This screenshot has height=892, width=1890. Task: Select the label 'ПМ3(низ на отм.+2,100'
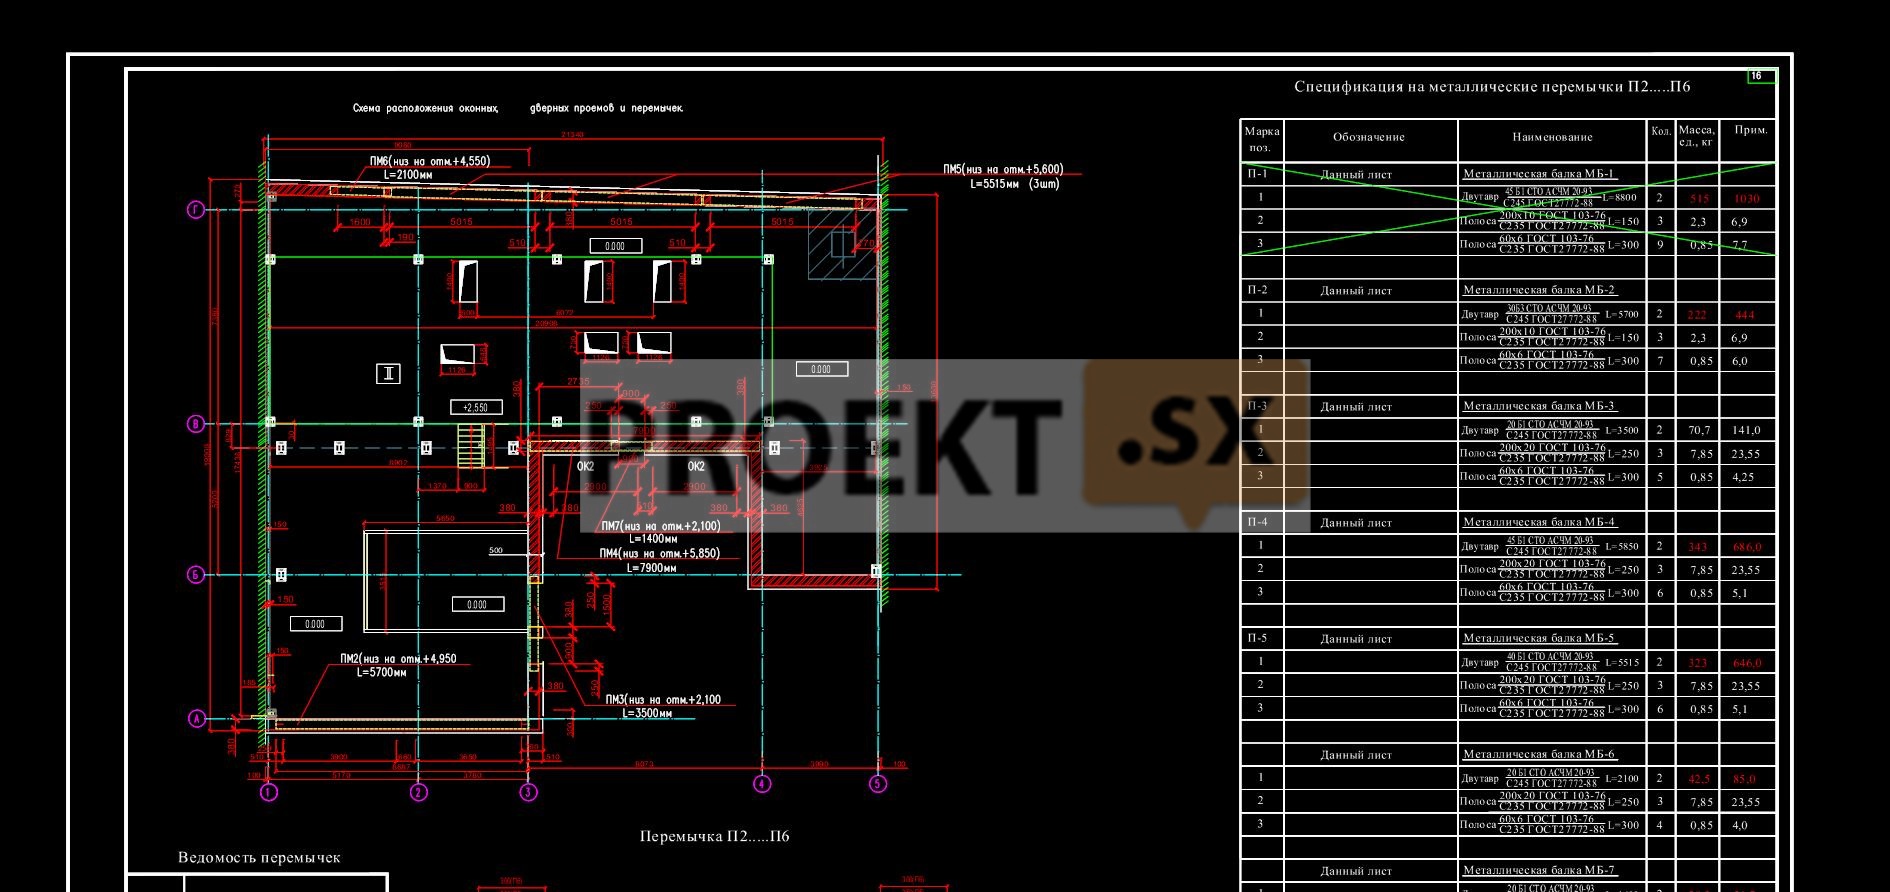(x=662, y=700)
